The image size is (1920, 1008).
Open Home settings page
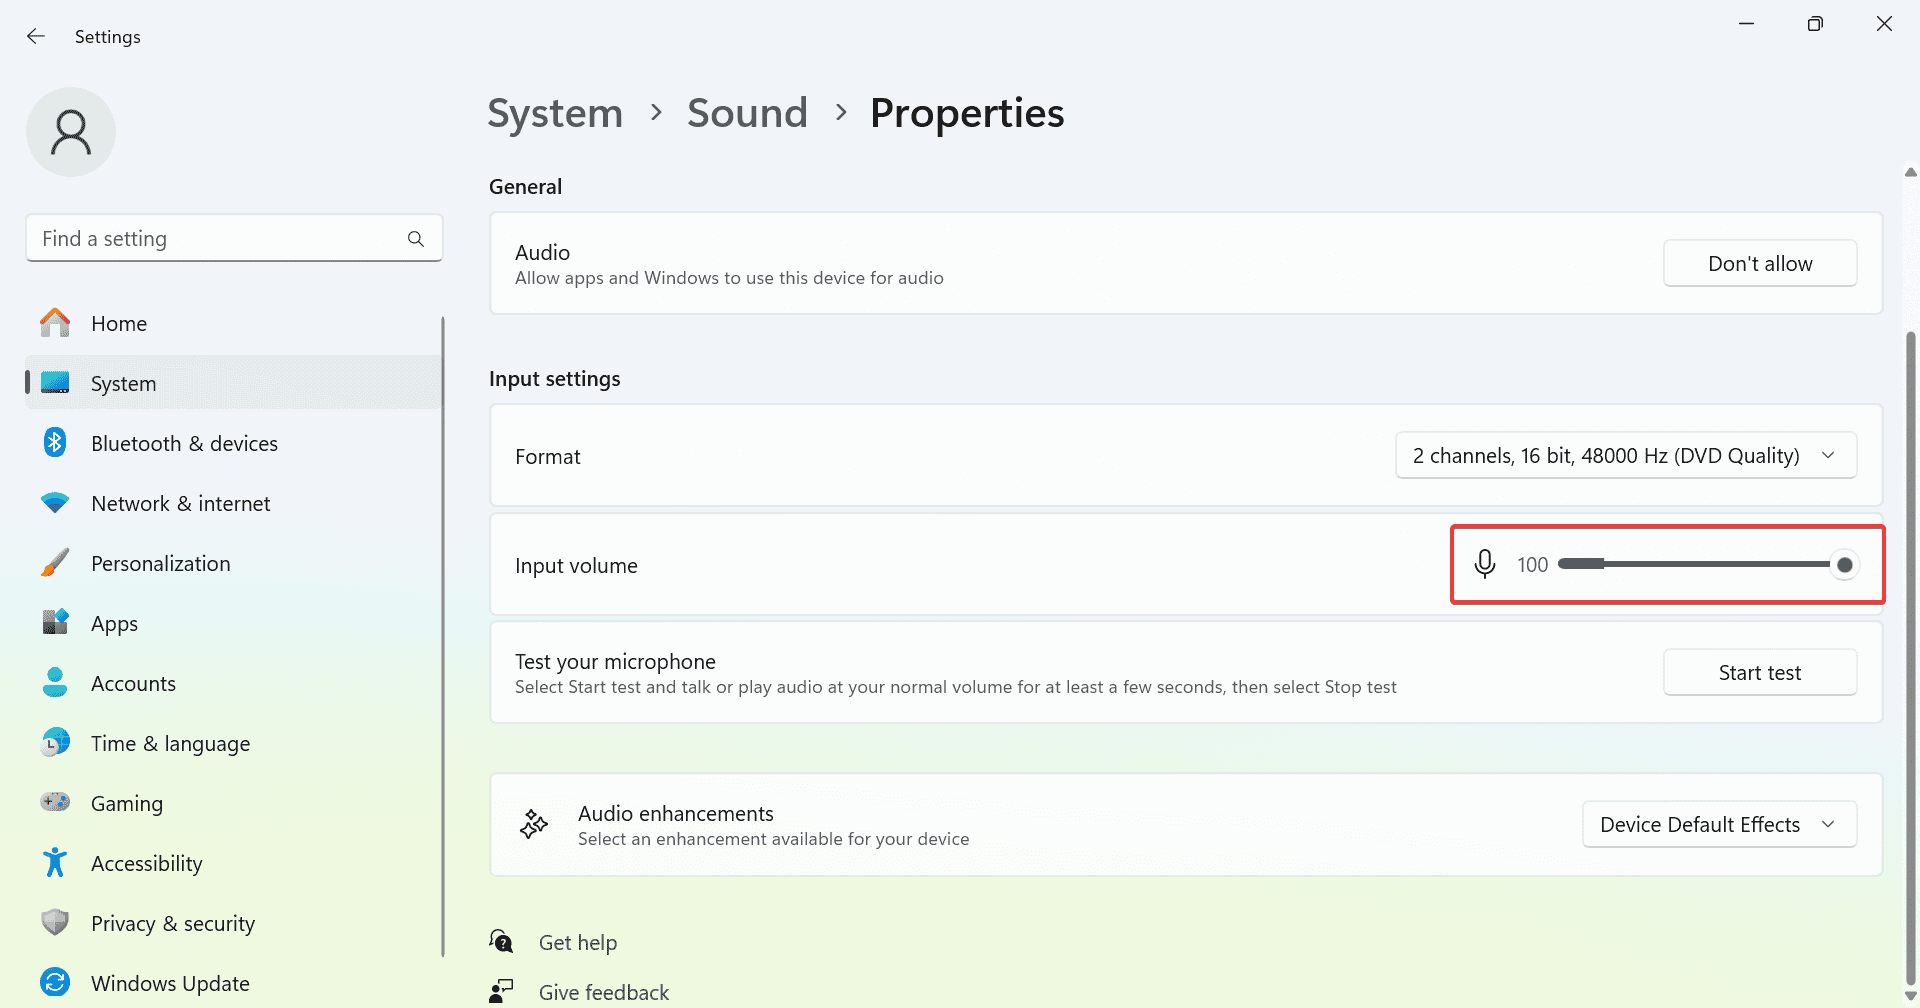tap(233, 323)
